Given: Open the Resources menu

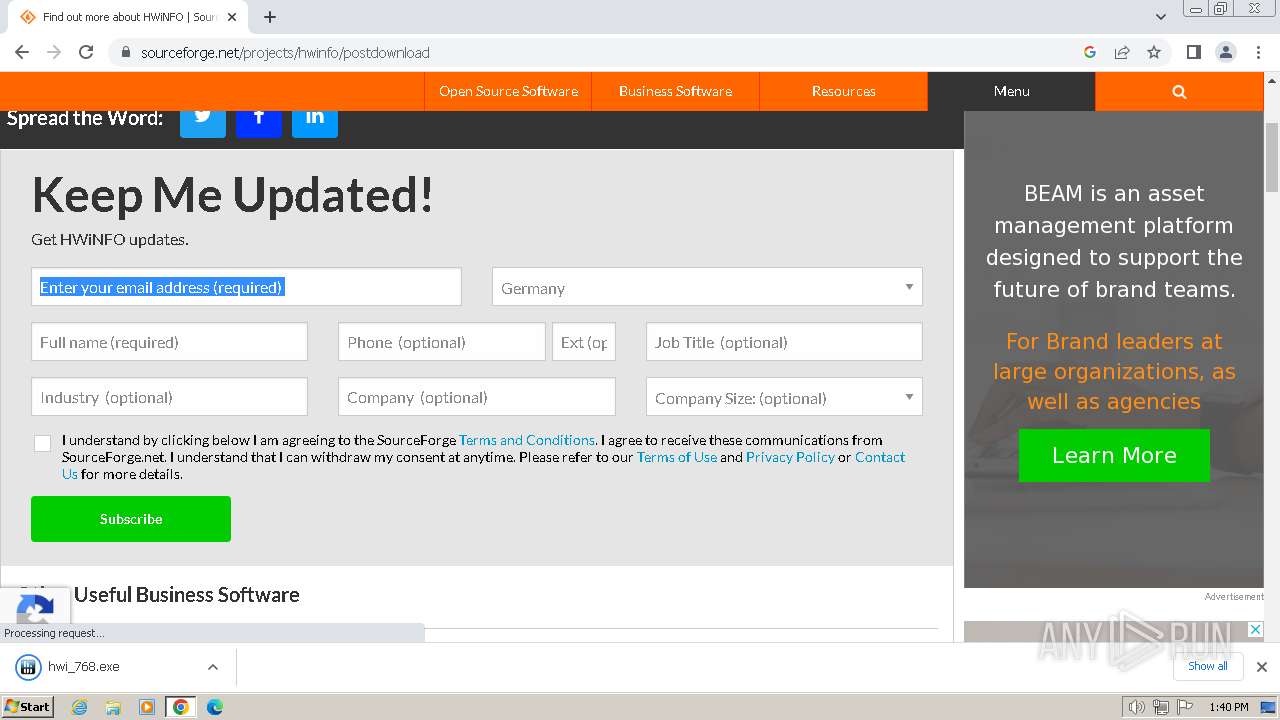Looking at the screenshot, I should click(843, 91).
